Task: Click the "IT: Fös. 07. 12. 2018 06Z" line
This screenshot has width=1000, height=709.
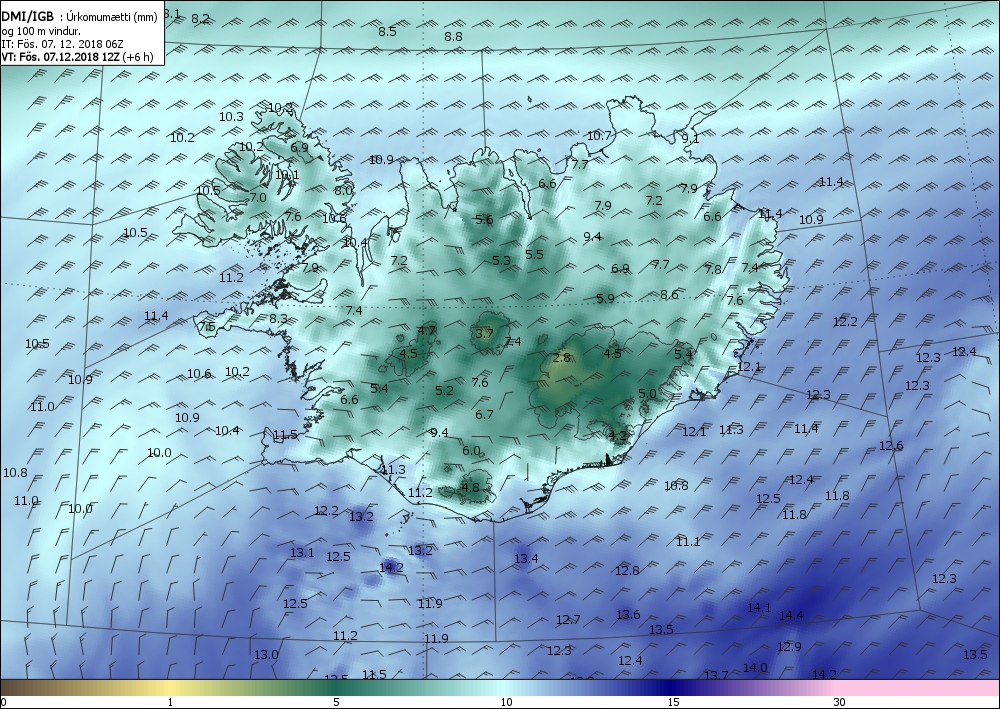Action: point(62,44)
